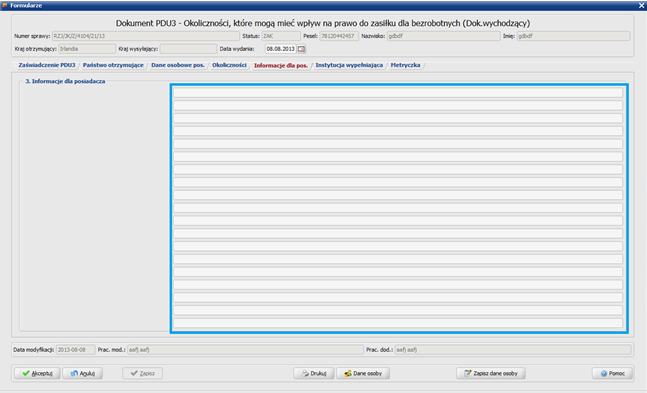647x393 pixels.
Task: Click the Akceptuj button
Action: (37, 373)
